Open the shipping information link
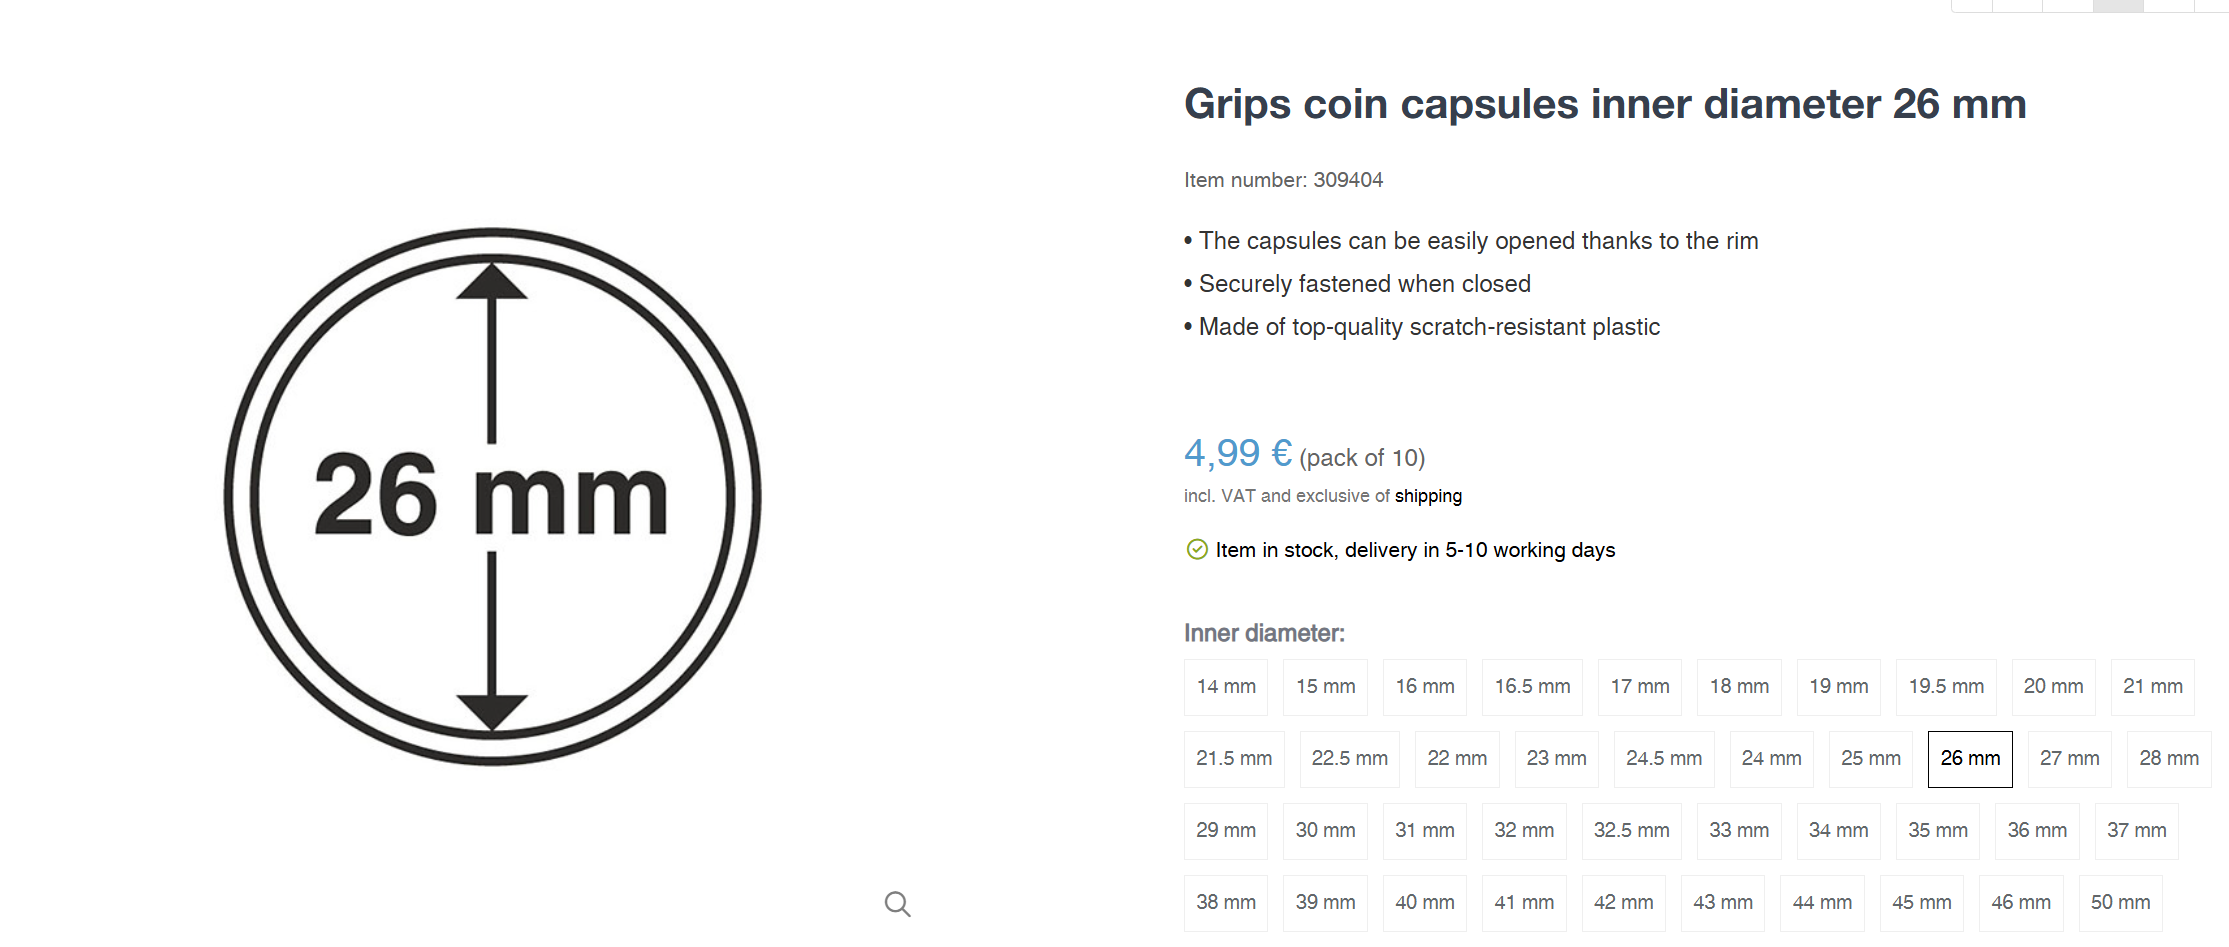Image resolution: width=2229 pixels, height=947 pixels. (x=1428, y=496)
